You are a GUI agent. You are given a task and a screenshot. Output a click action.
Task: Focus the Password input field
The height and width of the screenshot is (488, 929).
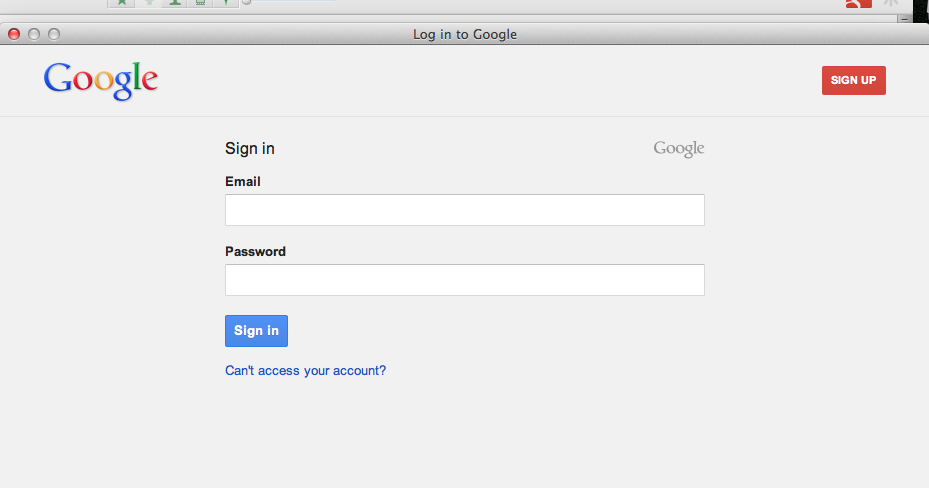point(464,280)
